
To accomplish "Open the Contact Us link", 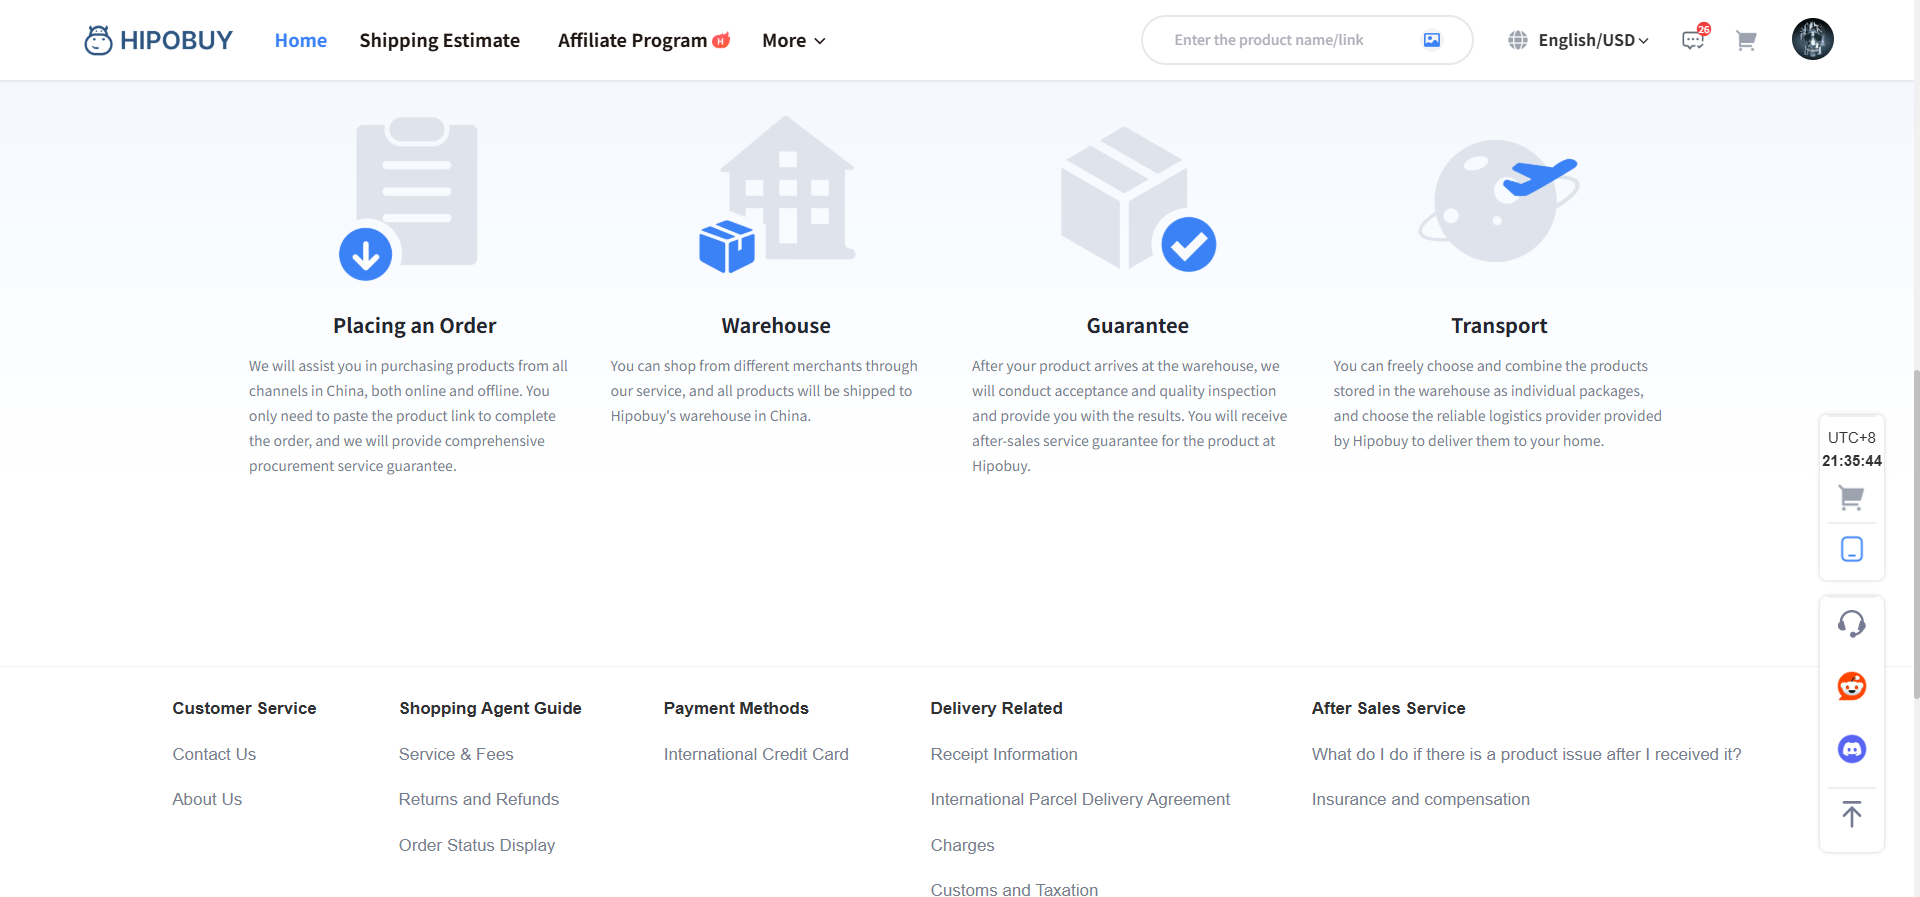I will coord(214,754).
